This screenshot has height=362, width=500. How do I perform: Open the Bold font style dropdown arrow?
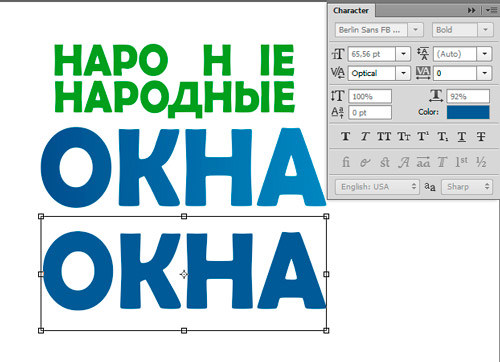click(x=485, y=30)
